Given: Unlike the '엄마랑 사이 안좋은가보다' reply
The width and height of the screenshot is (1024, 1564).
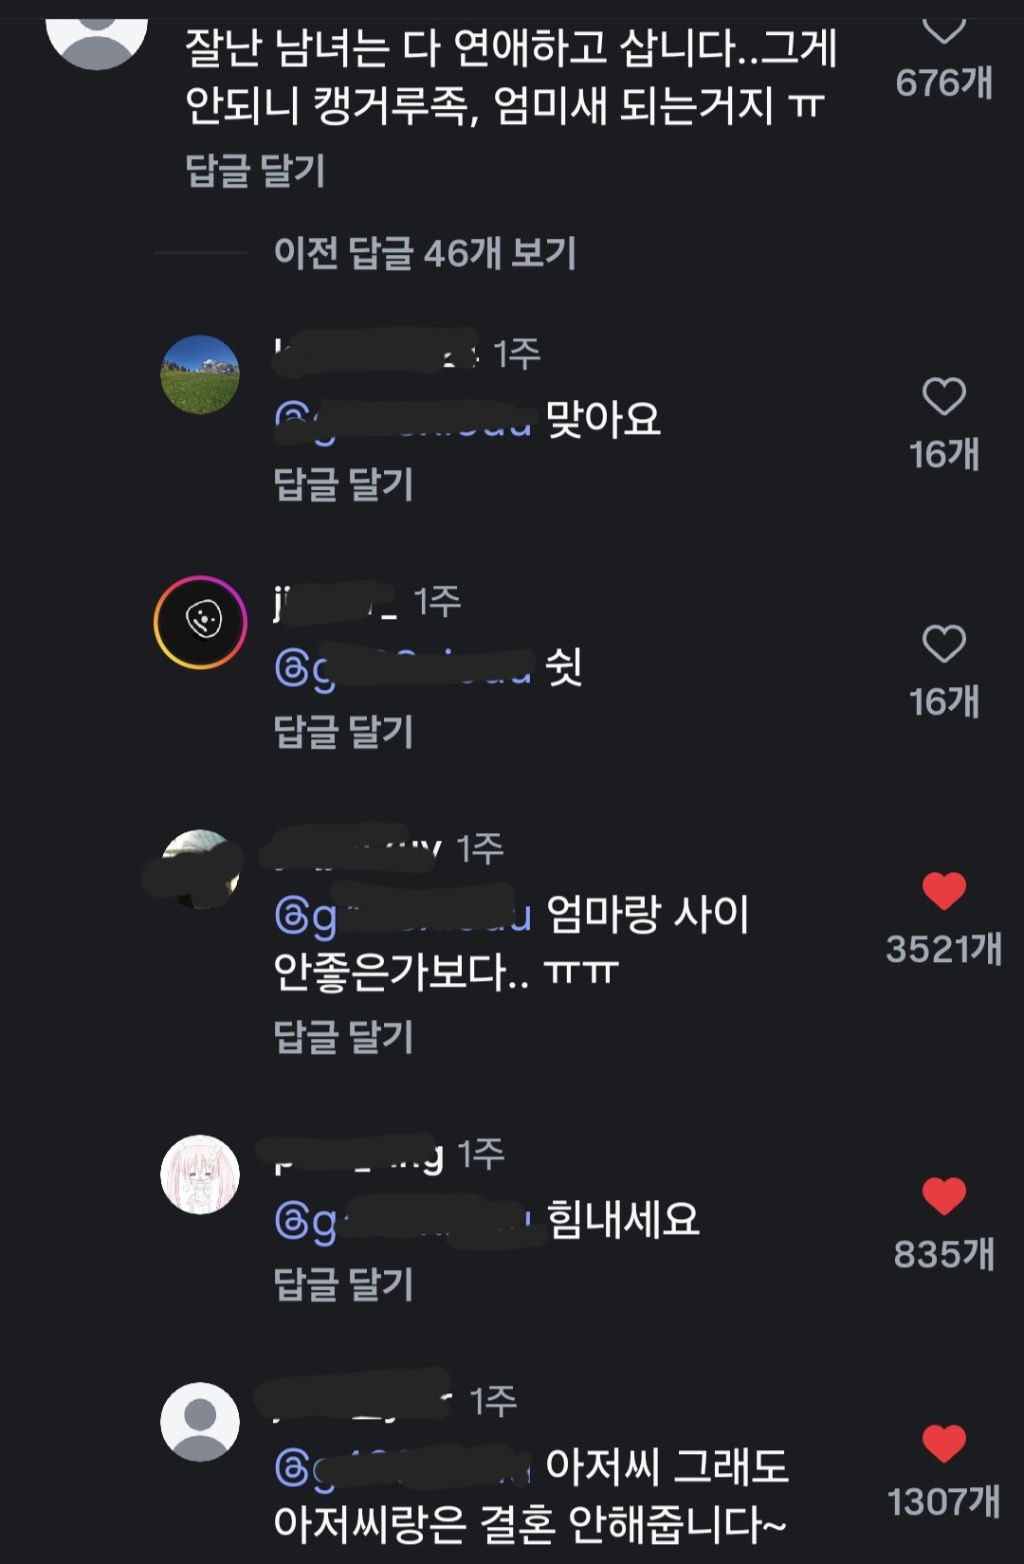Looking at the screenshot, I should [944, 891].
